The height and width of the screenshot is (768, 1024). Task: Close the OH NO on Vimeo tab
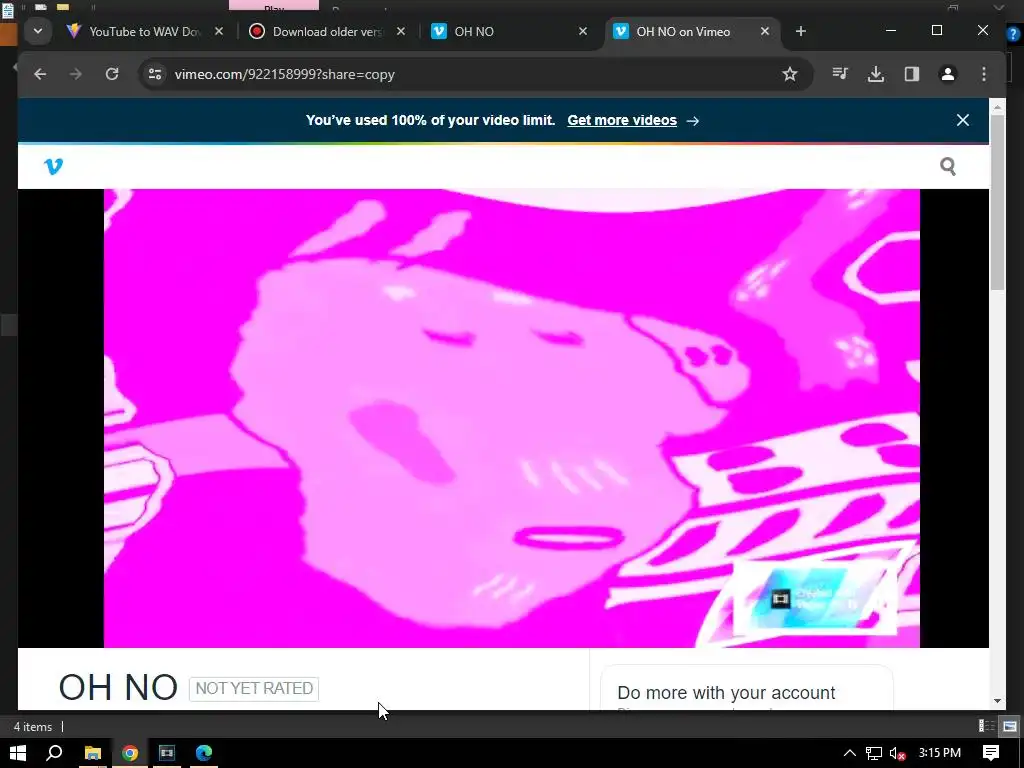click(765, 31)
